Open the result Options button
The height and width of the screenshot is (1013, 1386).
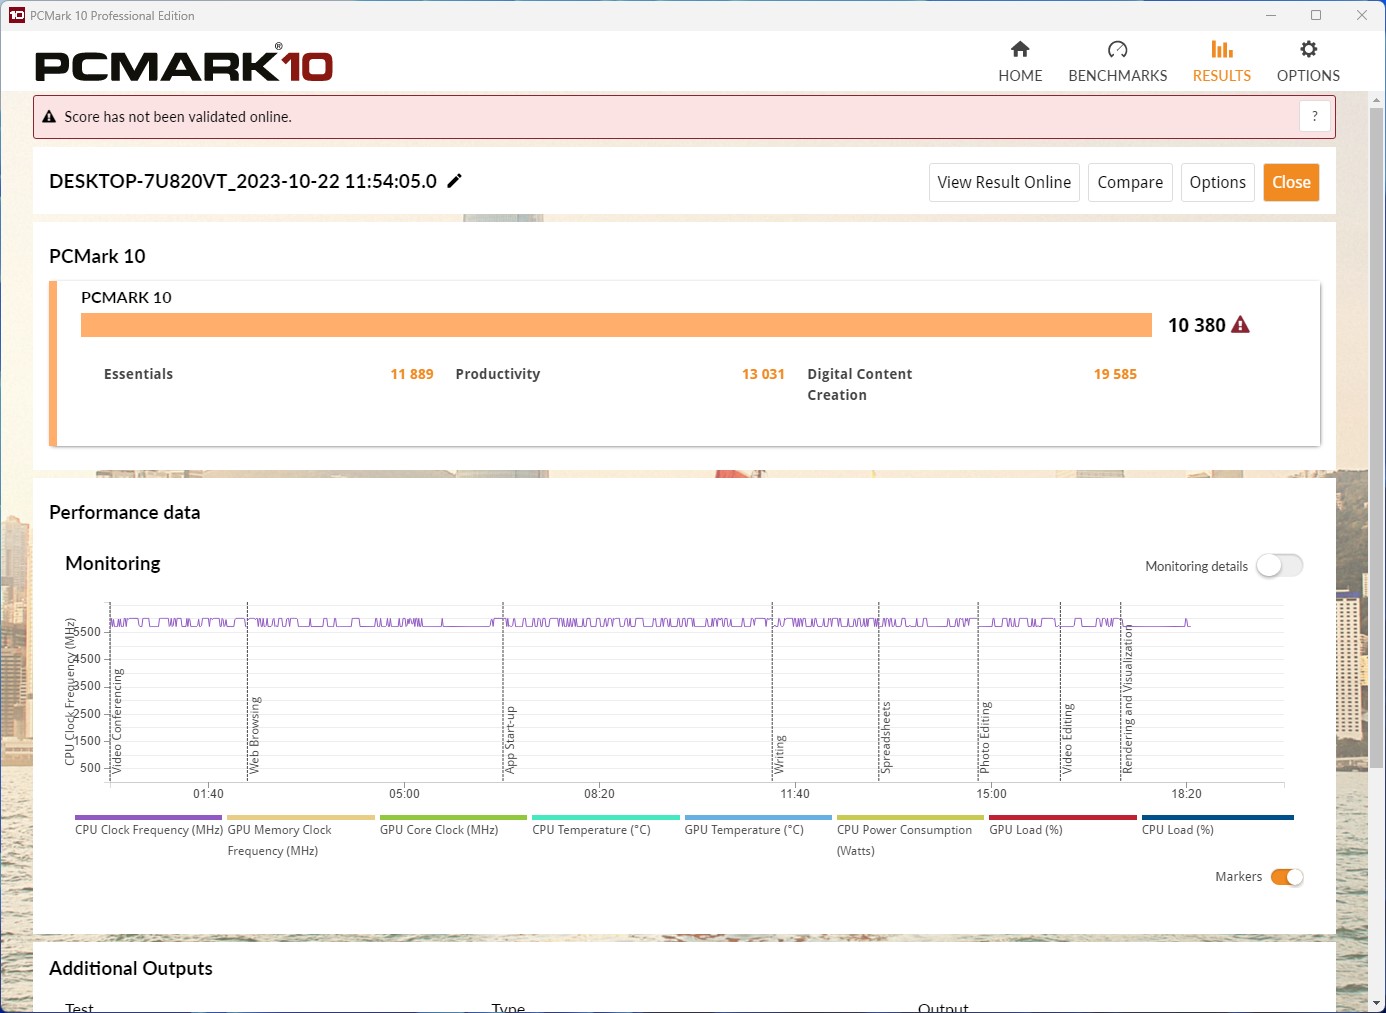click(1217, 182)
